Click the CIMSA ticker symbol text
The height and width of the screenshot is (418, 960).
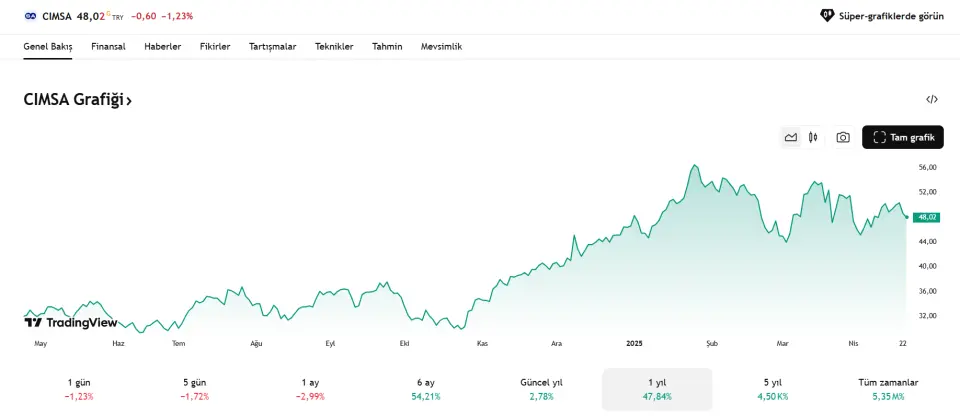(57, 17)
